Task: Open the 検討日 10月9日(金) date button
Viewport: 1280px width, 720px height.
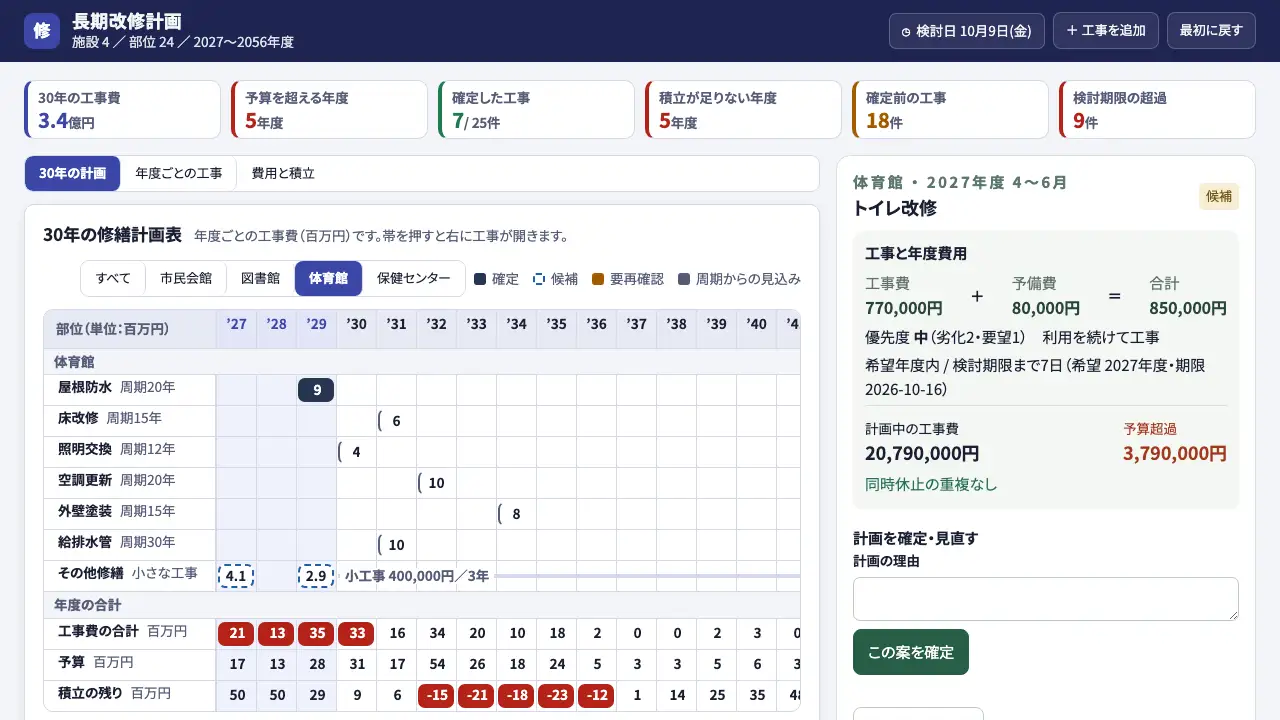Action: pyautogui.click(x=967, y=31)
